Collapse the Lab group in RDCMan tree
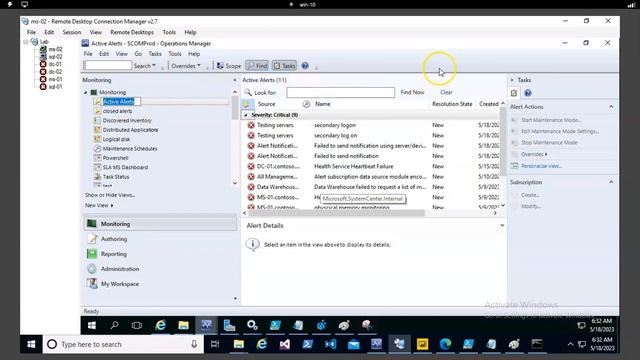The width and height of the screenshot is (640, 360). 26,42
